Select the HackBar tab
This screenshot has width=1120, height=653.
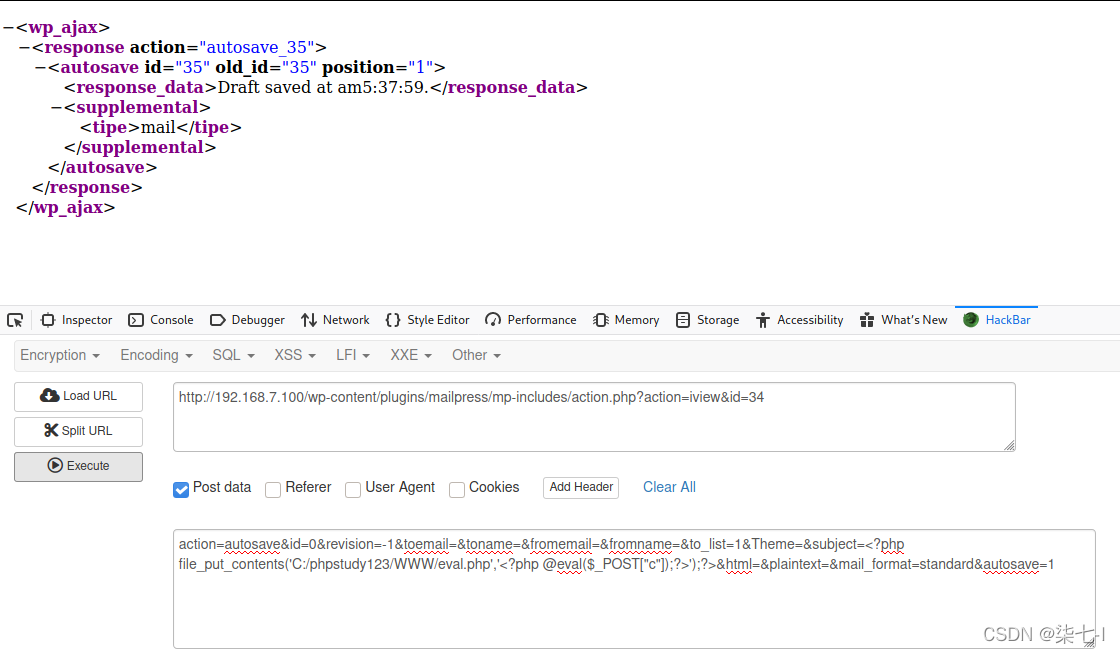[996, 320]
